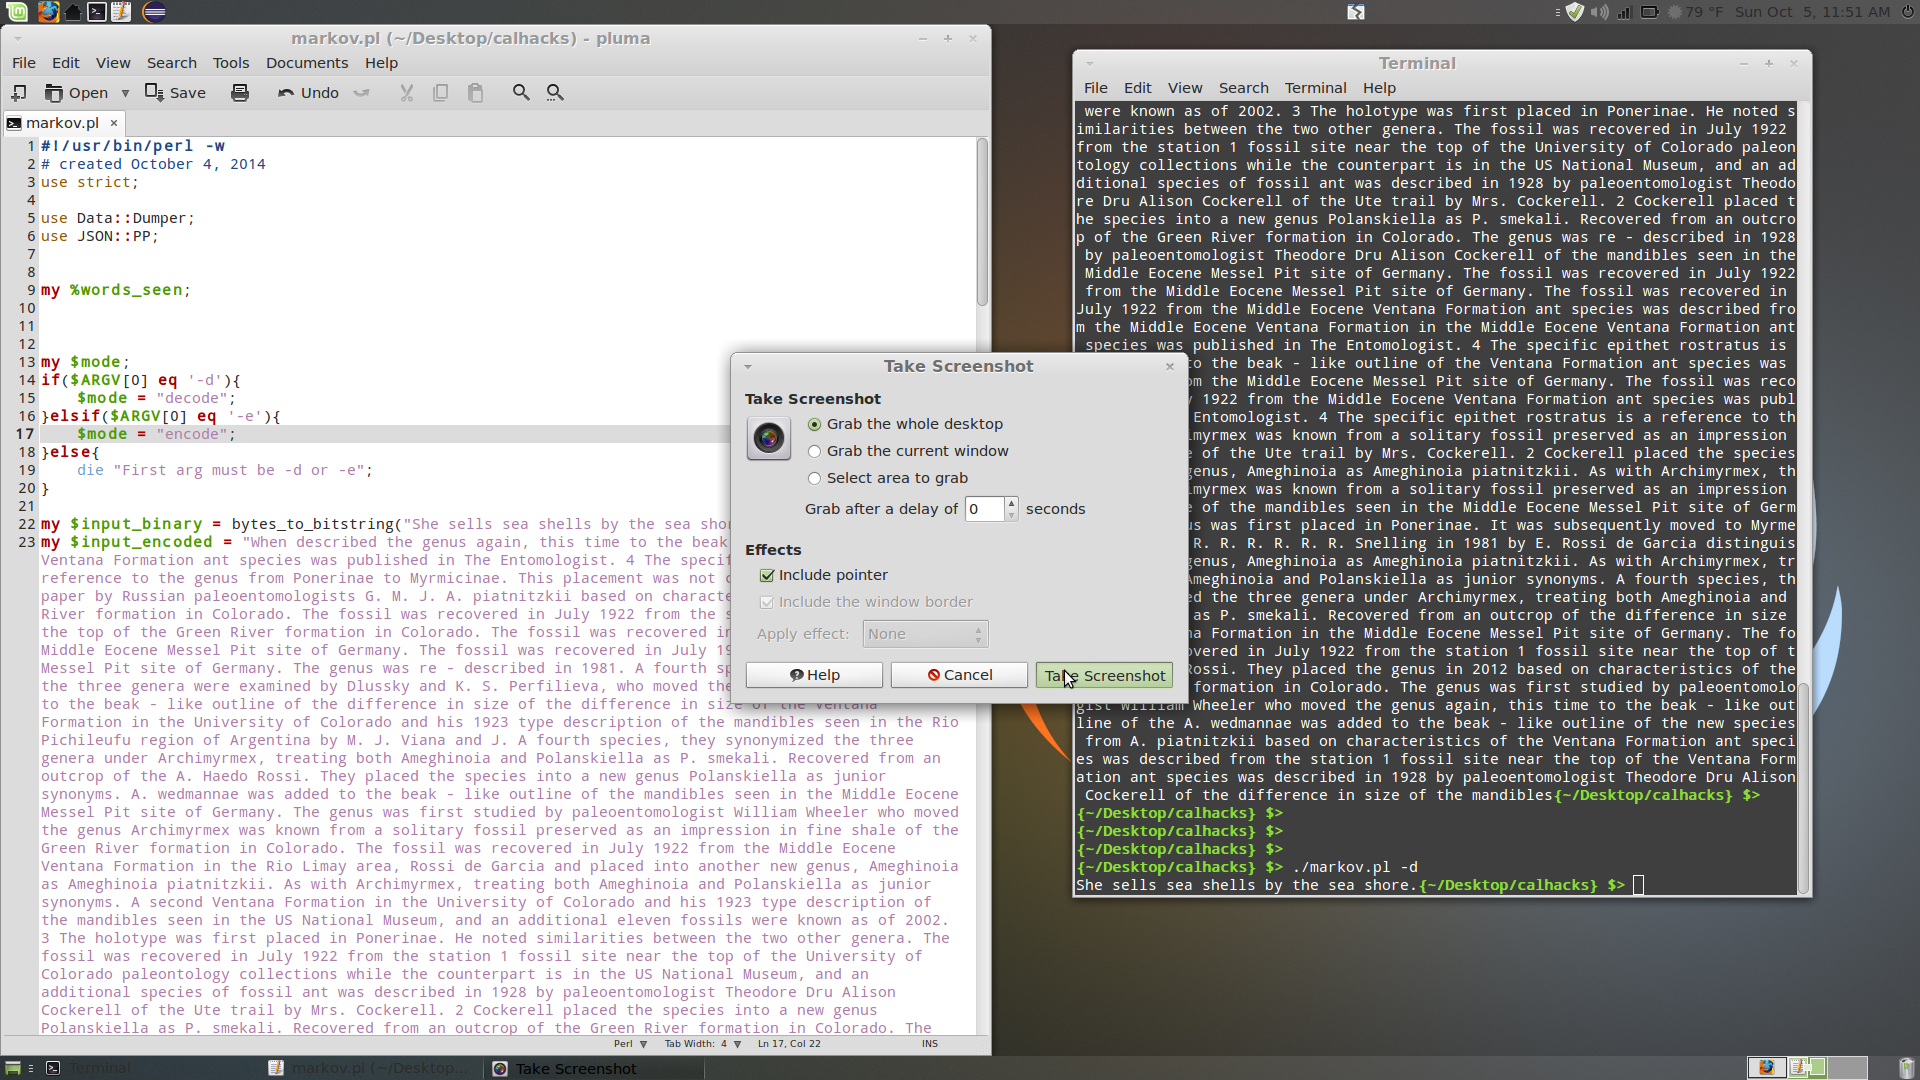Click the Print icon in pluma toolbar
Image resolution: width=1920 pixels, height=1080 pixels.
[x=240, y=93]
